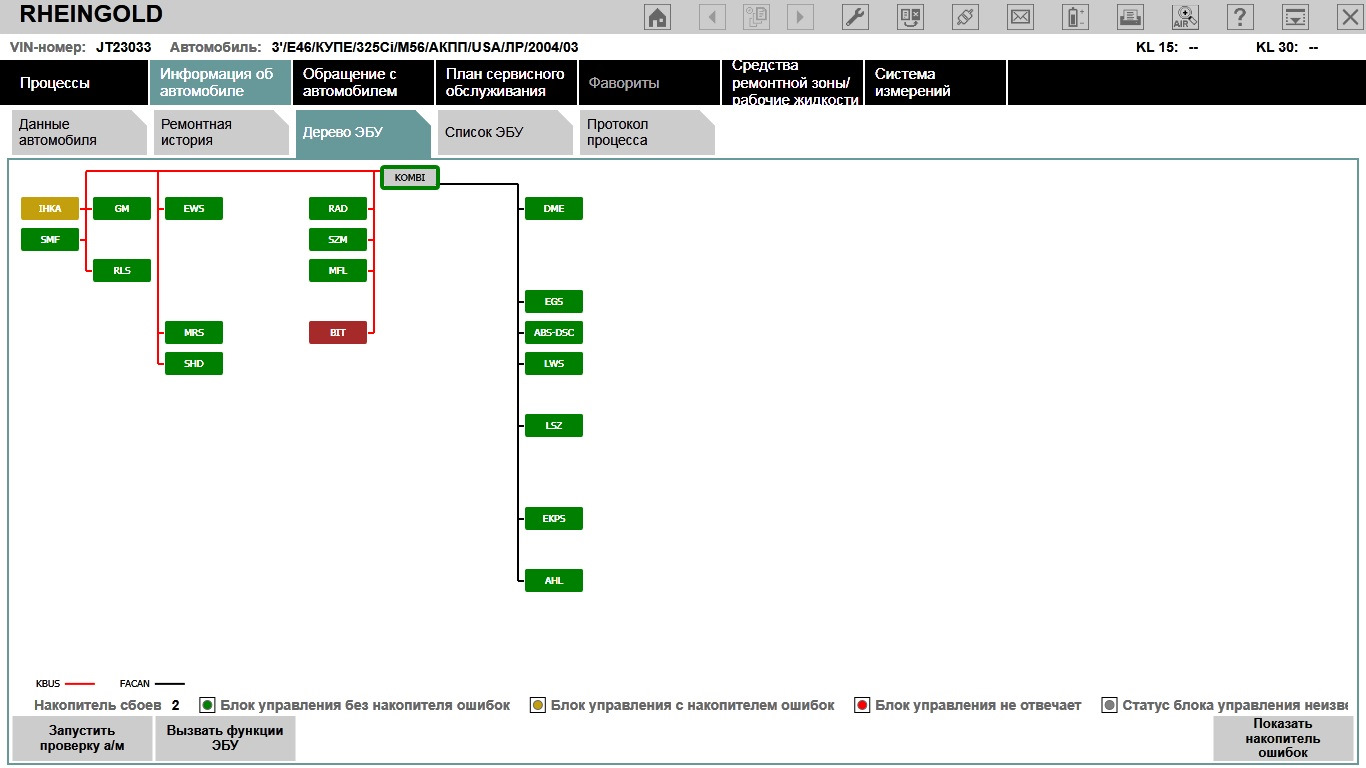This screenshot has height=768, width=1366.
Task: Select the KOMBI control unit node
Action: 410,177
